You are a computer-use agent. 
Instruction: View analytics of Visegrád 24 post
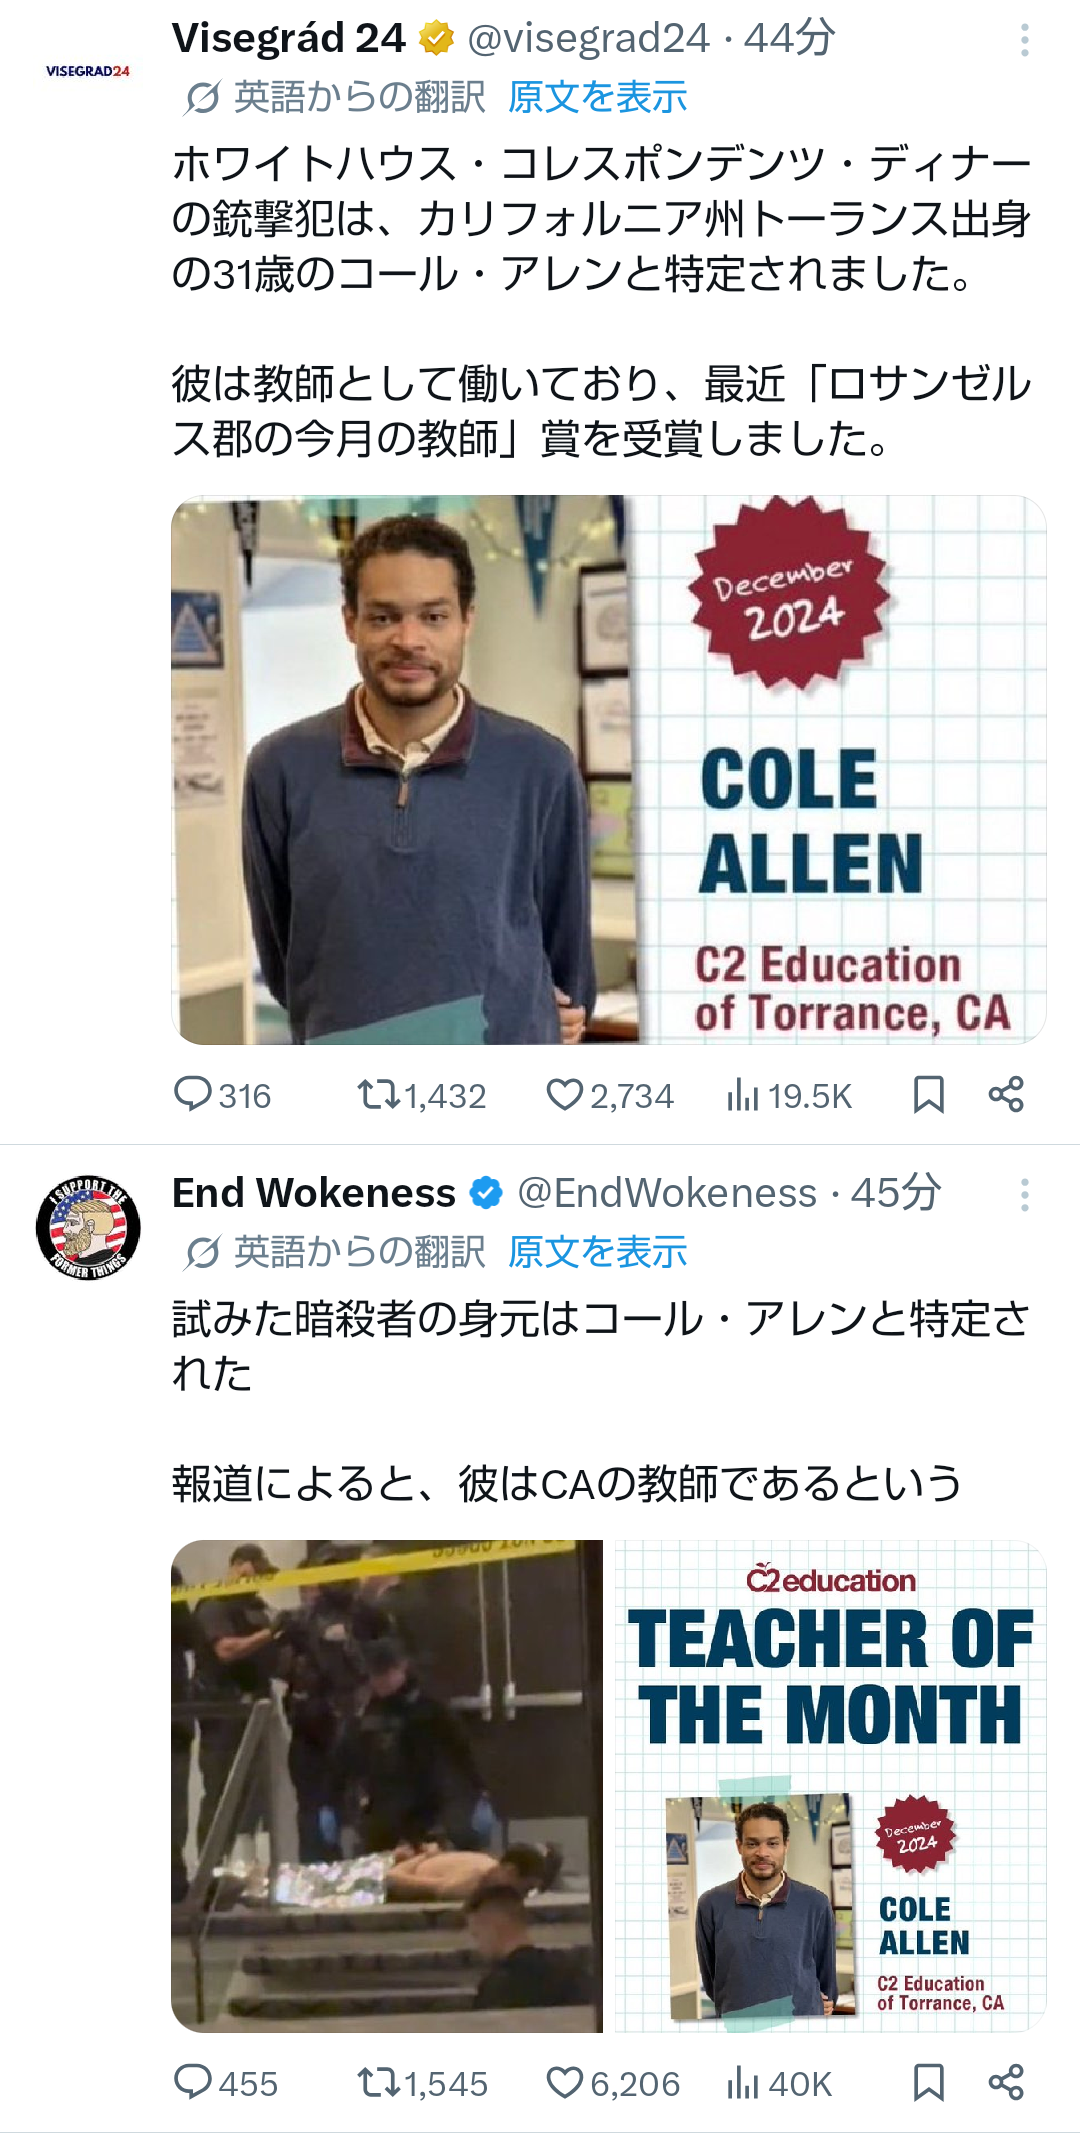pyautogui.click(x=788, y=1095)
